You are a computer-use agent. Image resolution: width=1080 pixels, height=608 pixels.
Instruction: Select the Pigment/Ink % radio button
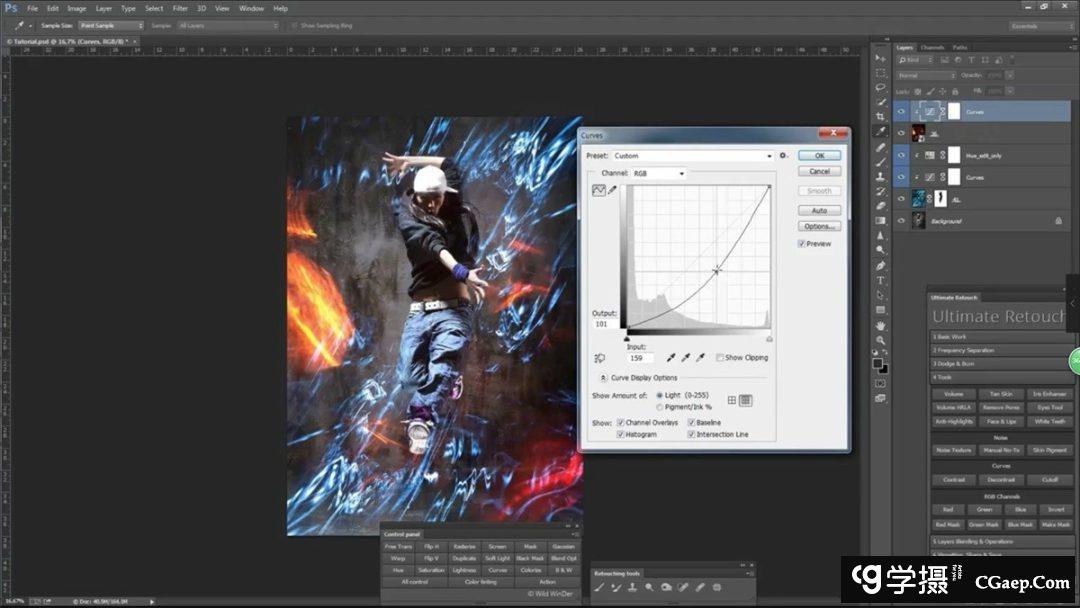pyautogui.click(x=660, y=407)
